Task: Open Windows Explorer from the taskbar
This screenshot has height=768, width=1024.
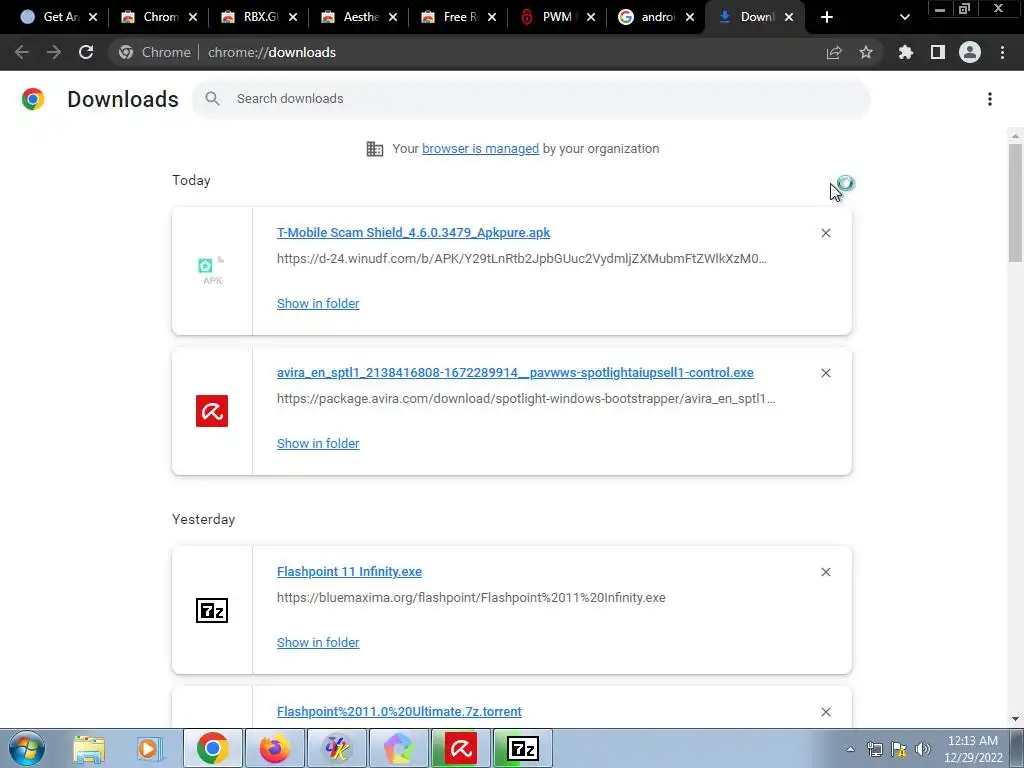Action: (x=89, y=748)
